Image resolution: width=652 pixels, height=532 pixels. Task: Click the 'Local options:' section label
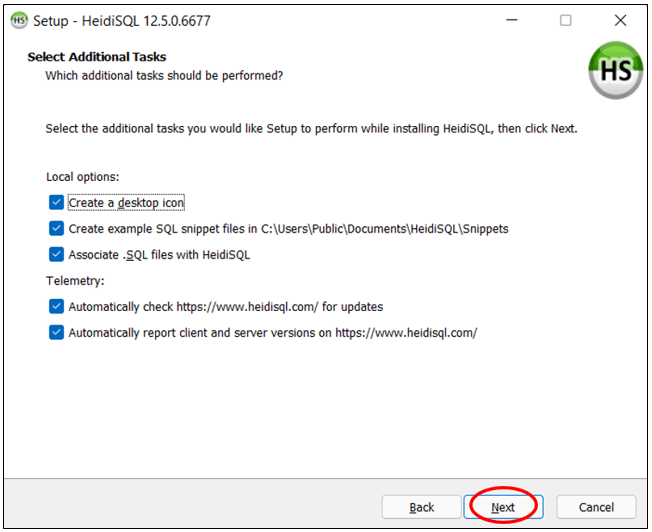(82, 177)
